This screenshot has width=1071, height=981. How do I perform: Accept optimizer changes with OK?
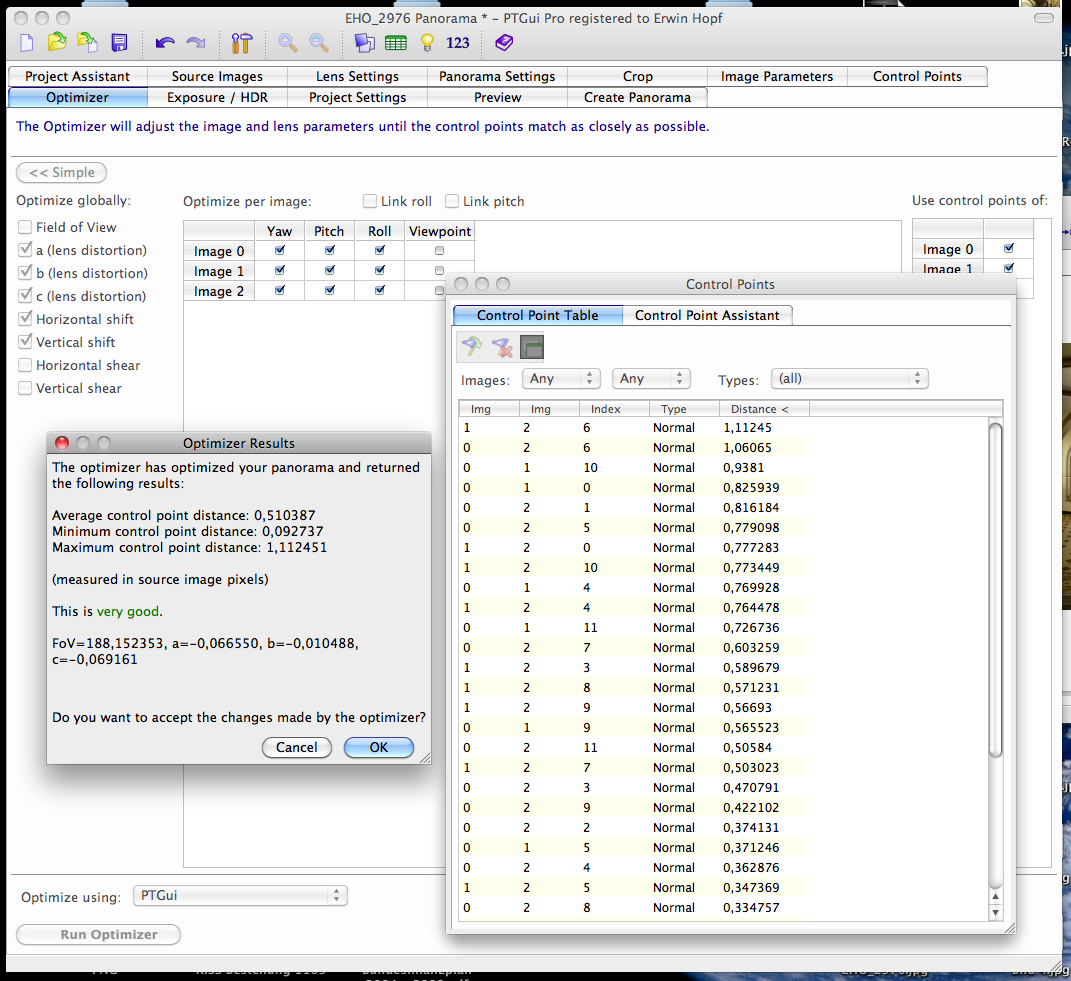378,747
